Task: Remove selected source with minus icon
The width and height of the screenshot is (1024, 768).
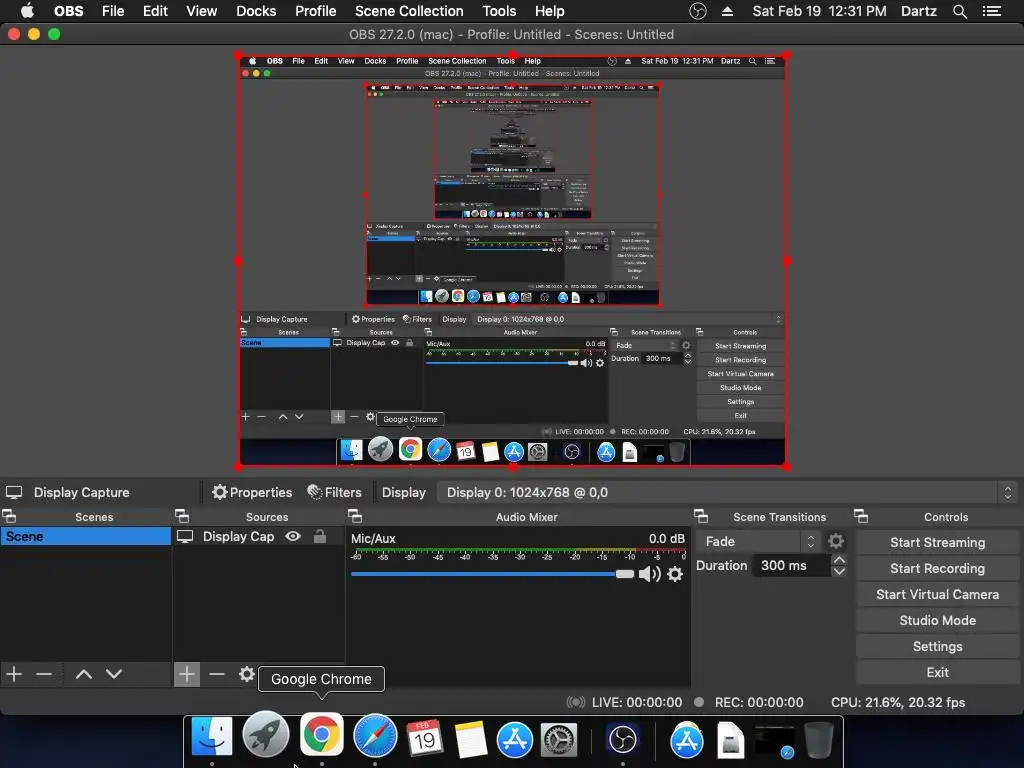Action: pyautogui.click(x=217, y=674)
